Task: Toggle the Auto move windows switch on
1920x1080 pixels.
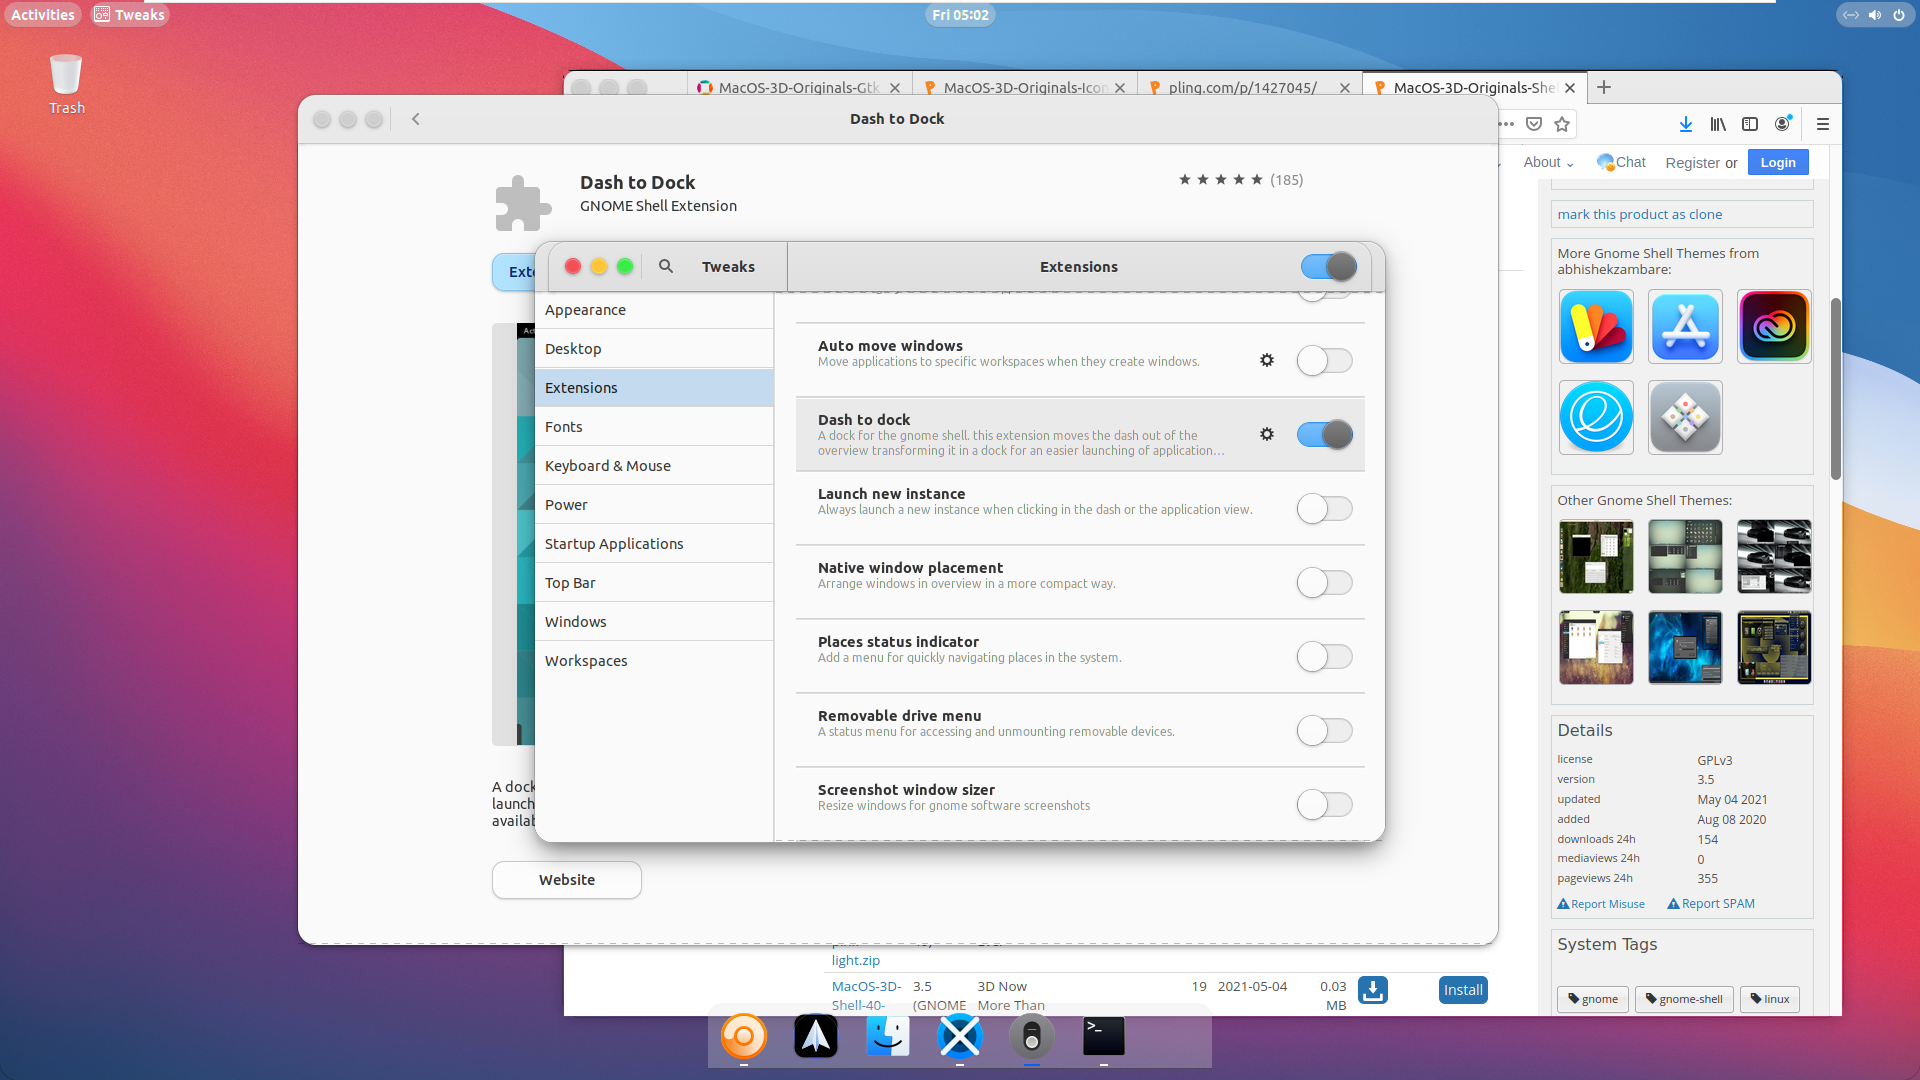Action: (x=1323, y=360)
